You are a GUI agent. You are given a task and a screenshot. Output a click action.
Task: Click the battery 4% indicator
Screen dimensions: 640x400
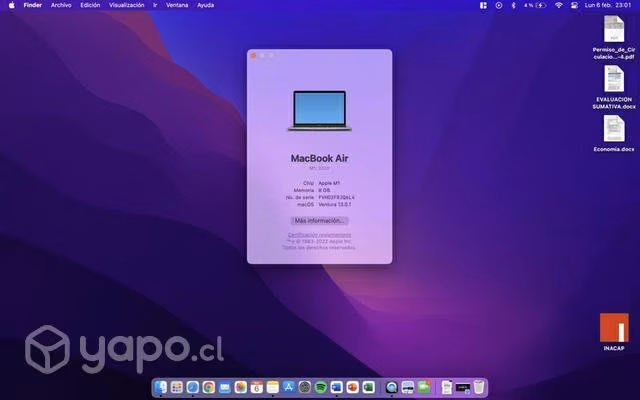point(535,5)
